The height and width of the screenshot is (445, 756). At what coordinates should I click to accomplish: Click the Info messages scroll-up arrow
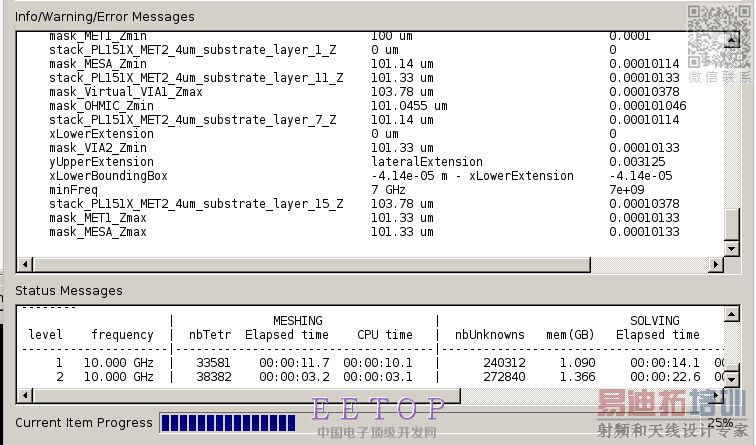[732, 40]
